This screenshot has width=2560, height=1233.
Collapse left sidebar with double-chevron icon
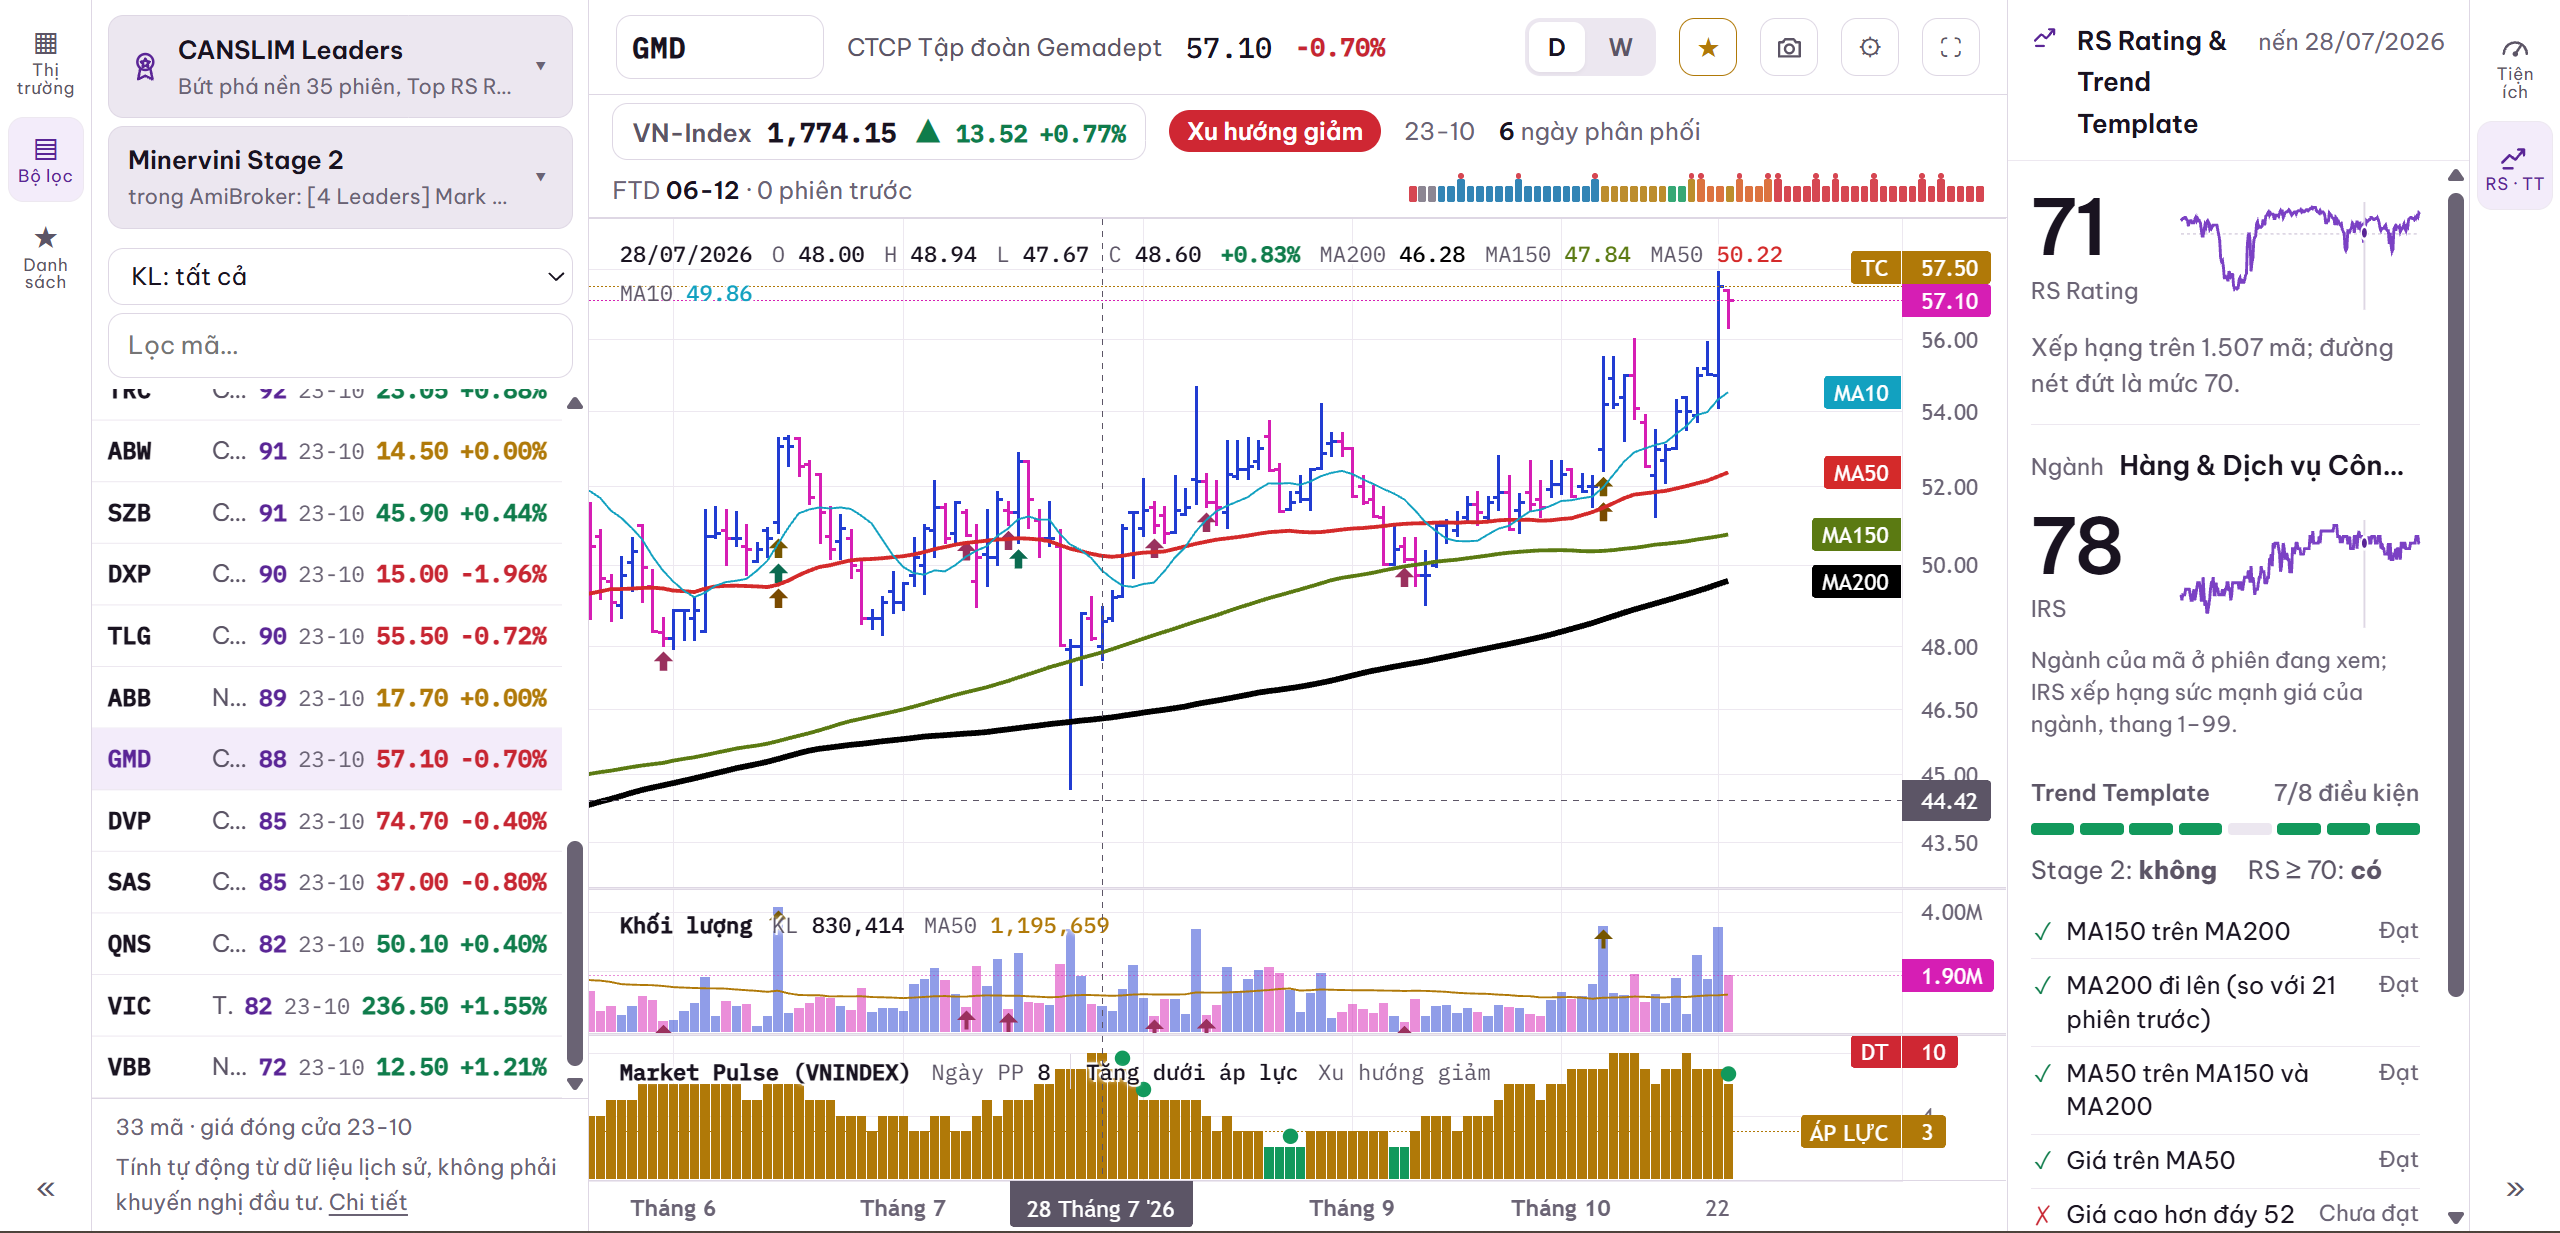click(x=46, y=1189)
